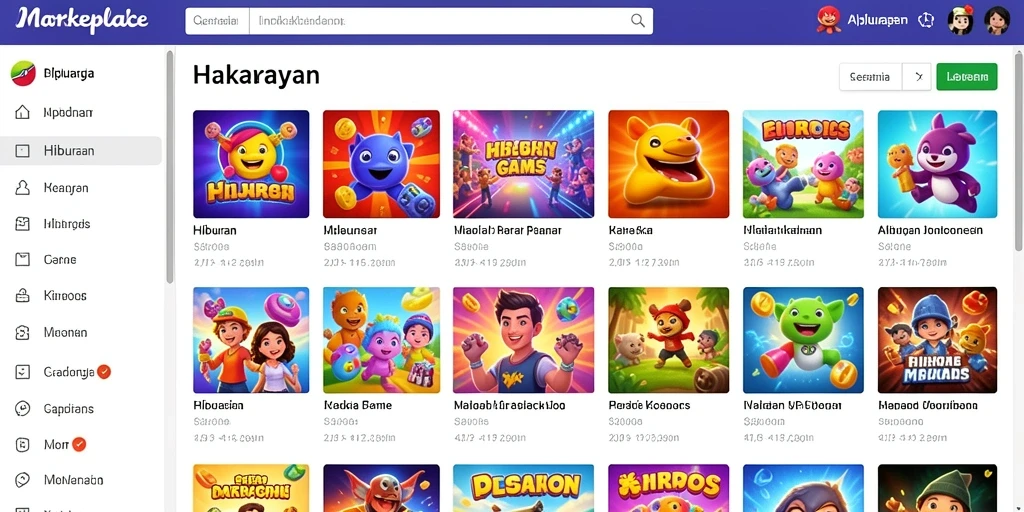Open the green goblin game thumbnail

(803, 340)
